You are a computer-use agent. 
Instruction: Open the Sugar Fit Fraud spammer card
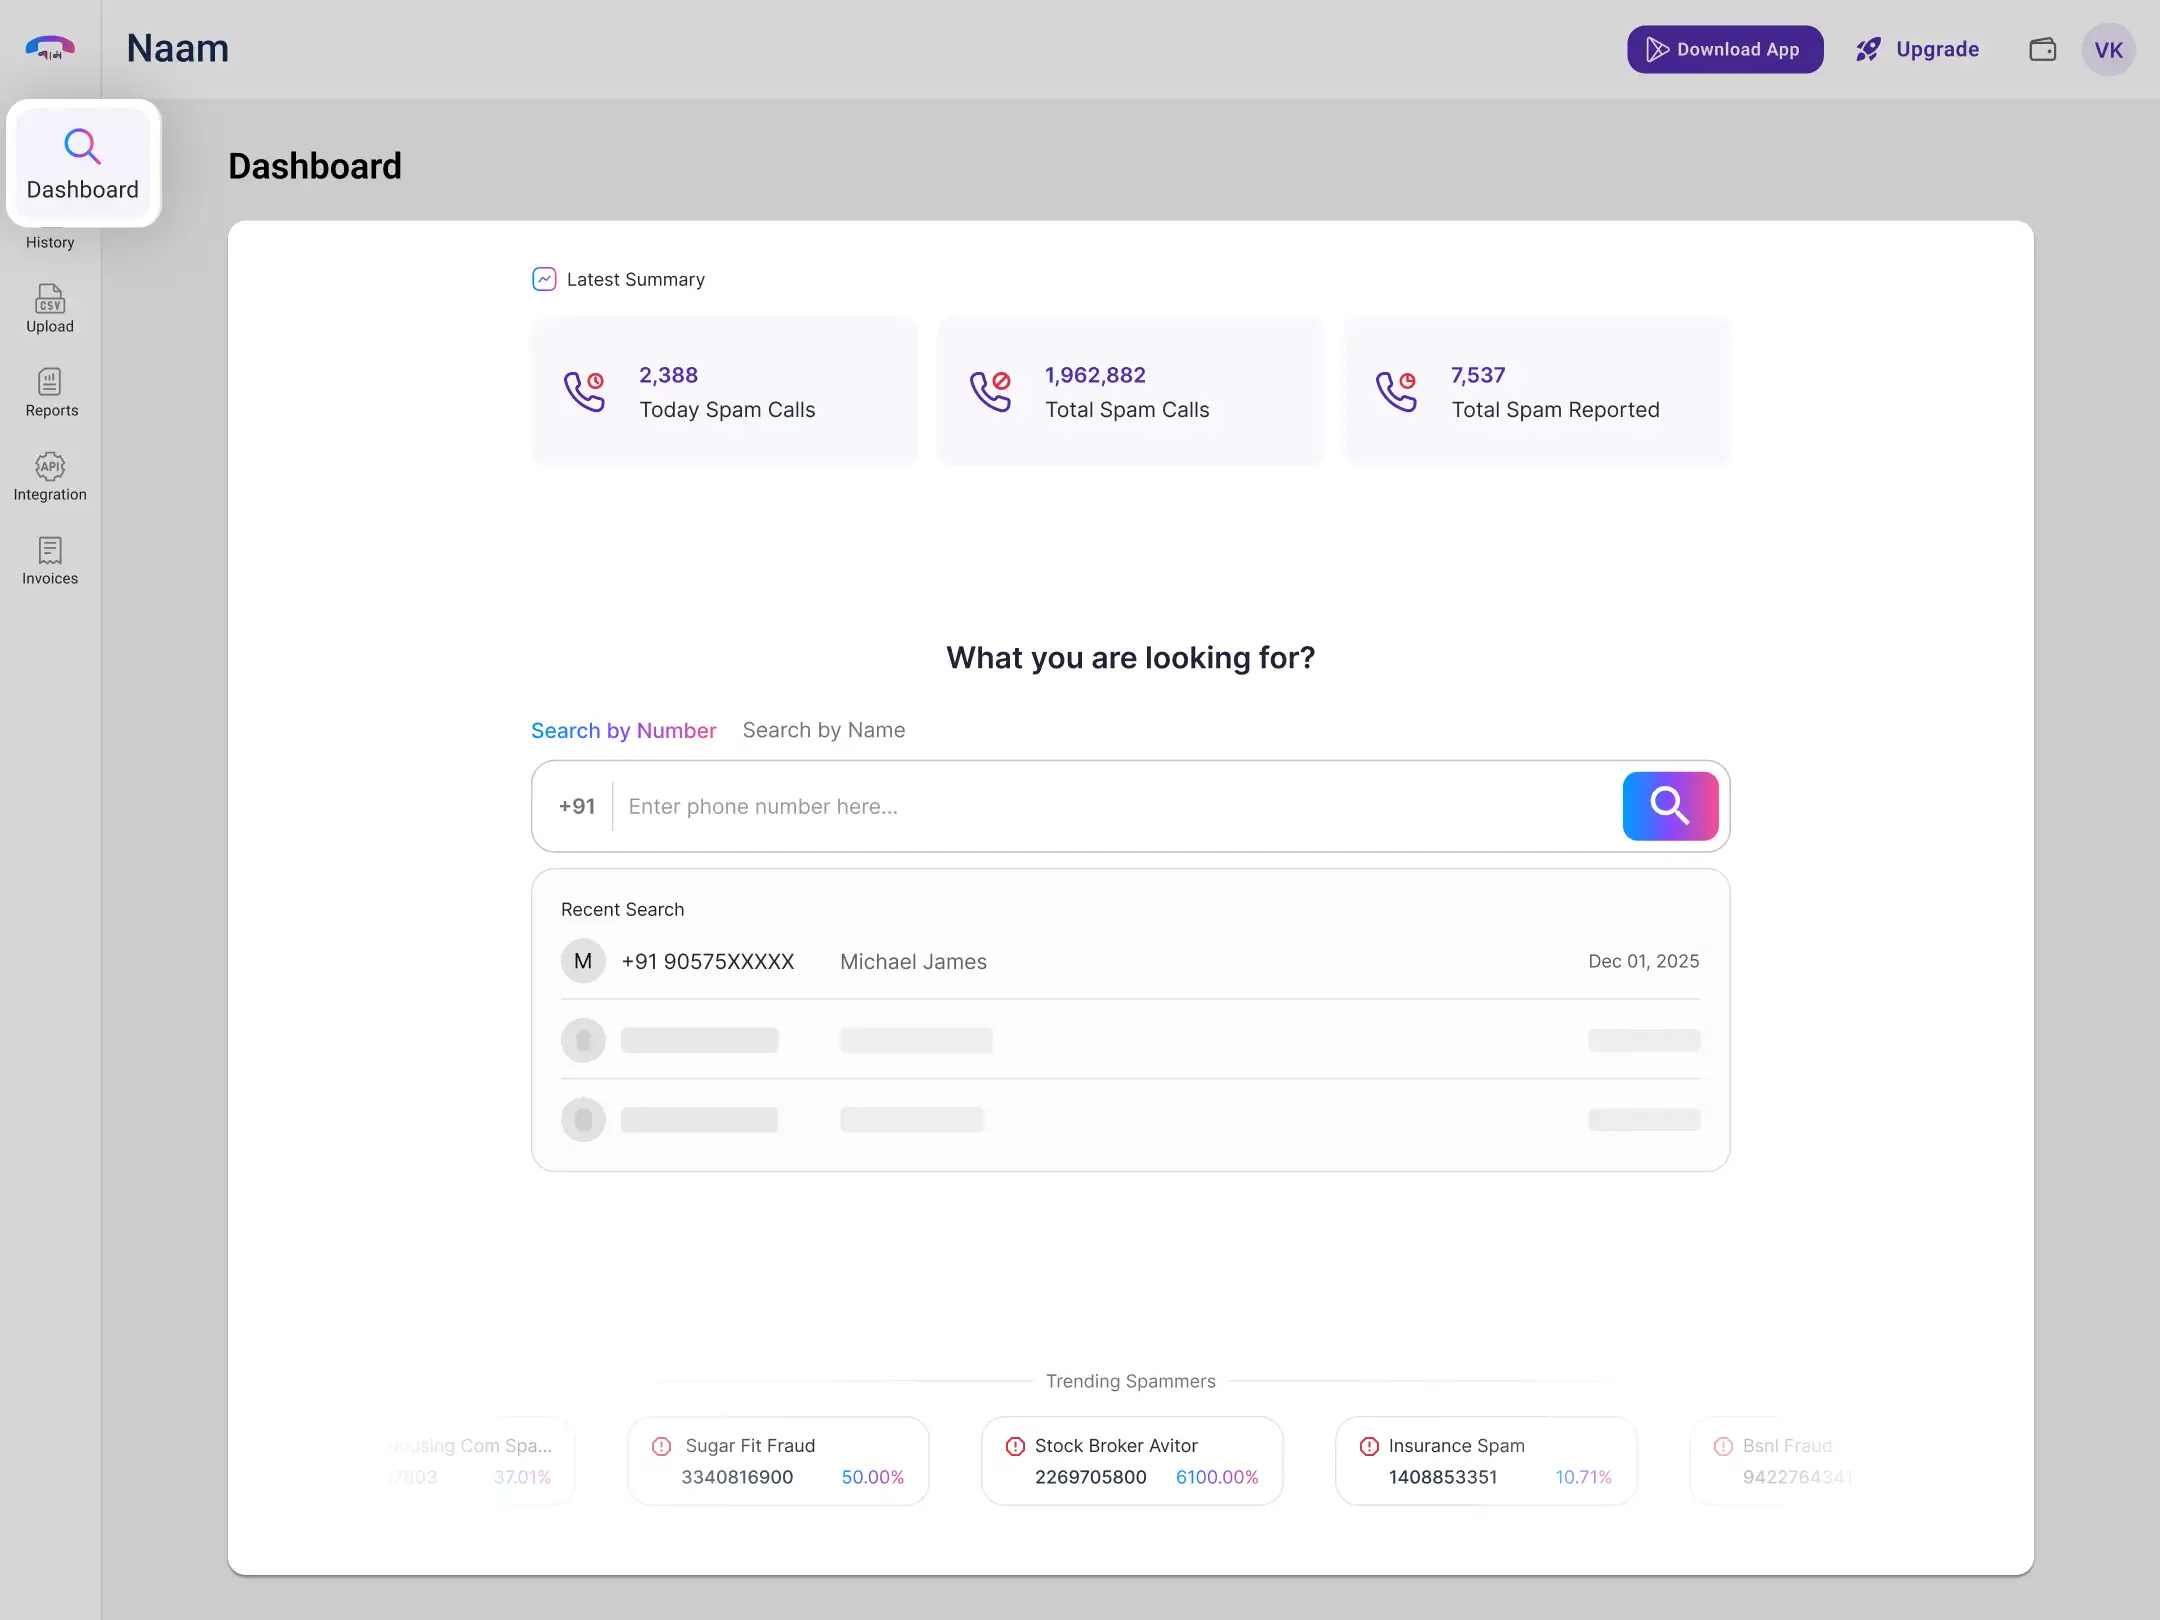(x=778, y=1461)
